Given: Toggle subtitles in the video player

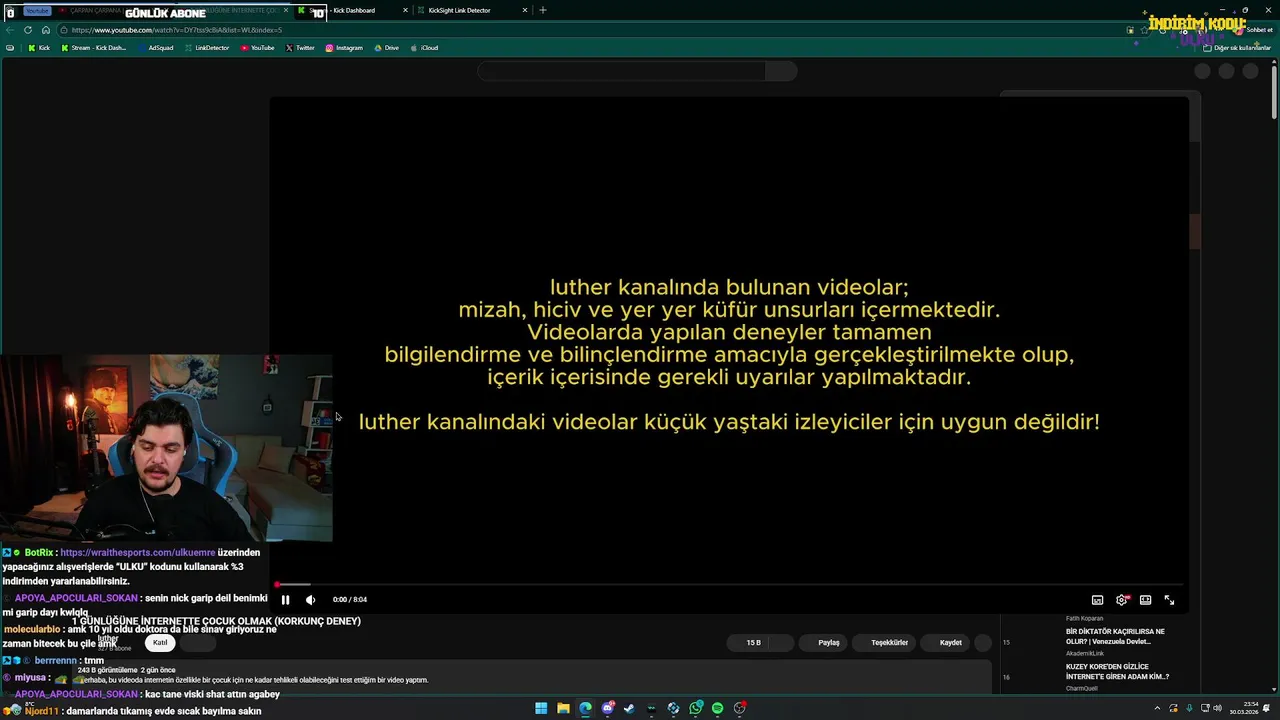Looking at the screenshot, I should click(1097, 600).
